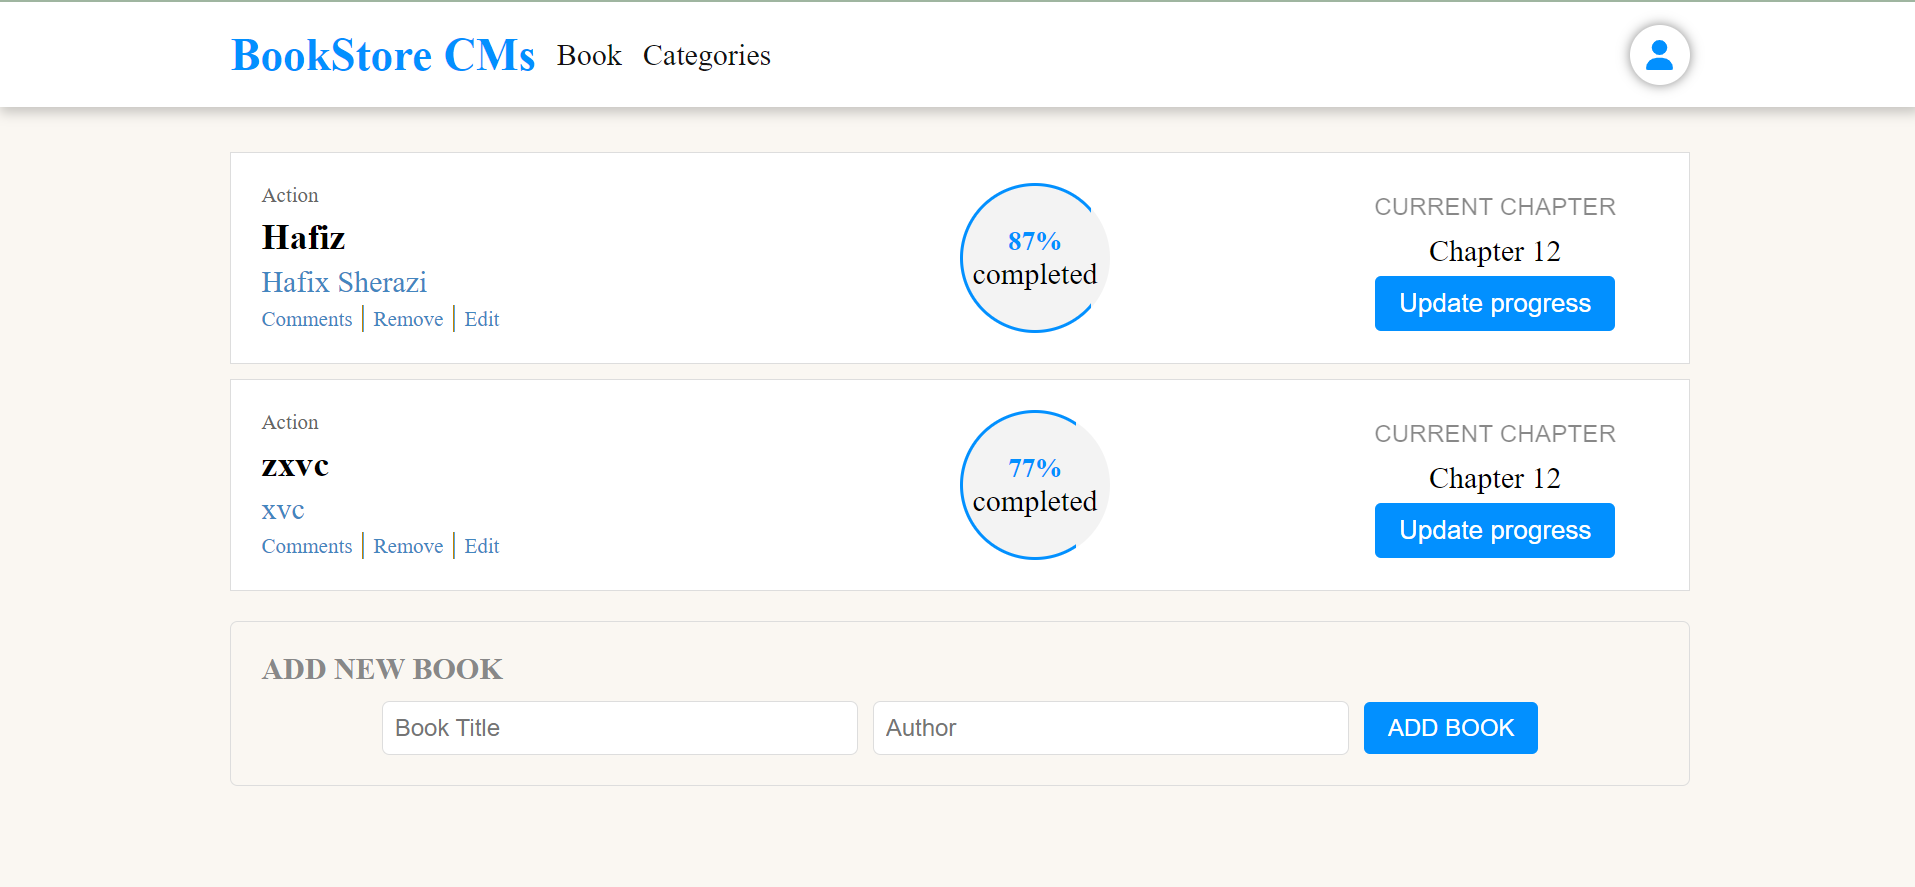The height and width of the screenshot is (887, 1915).
Task: Click Chapter 12 under CURRENT CHAPTER for Hafiz
Action: tap(1493, 251)
